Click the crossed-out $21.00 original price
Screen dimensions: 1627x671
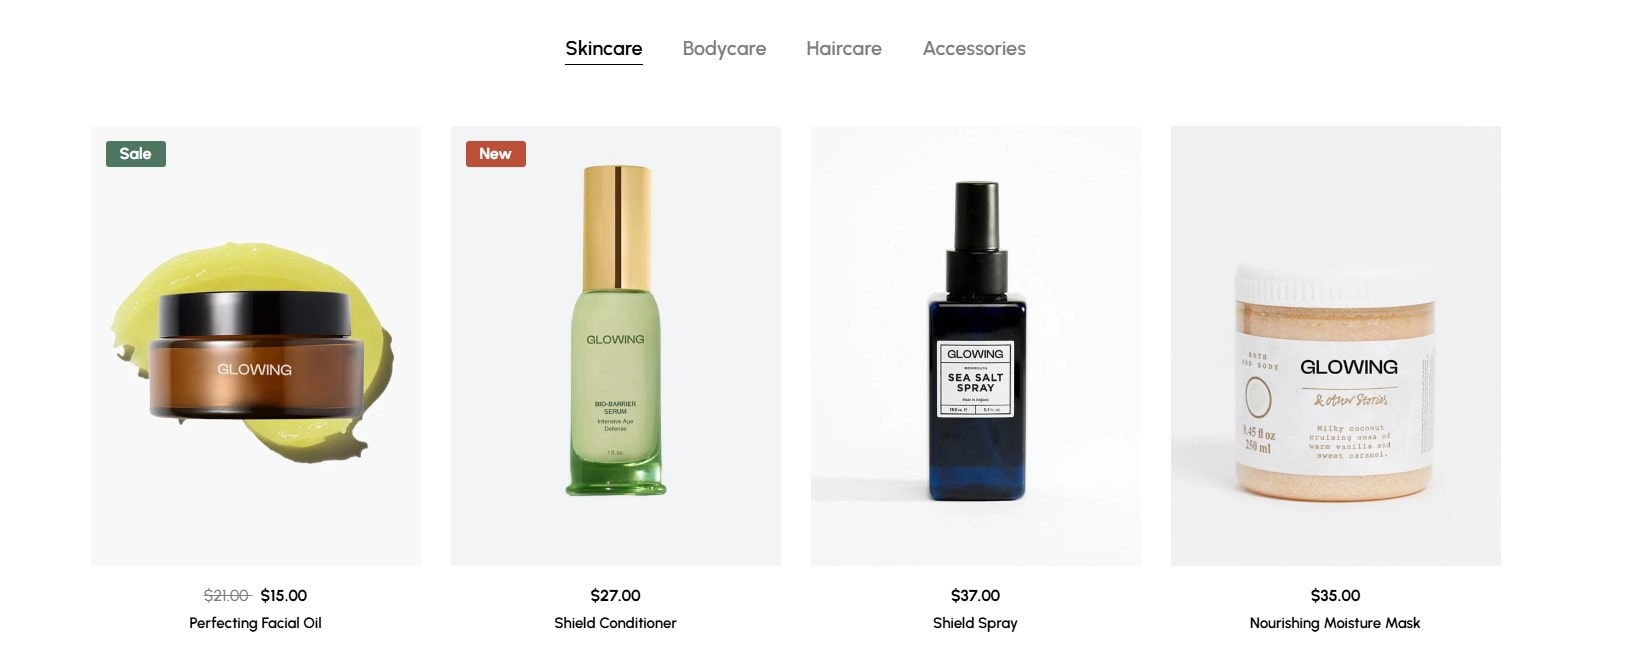coord(227,596)
